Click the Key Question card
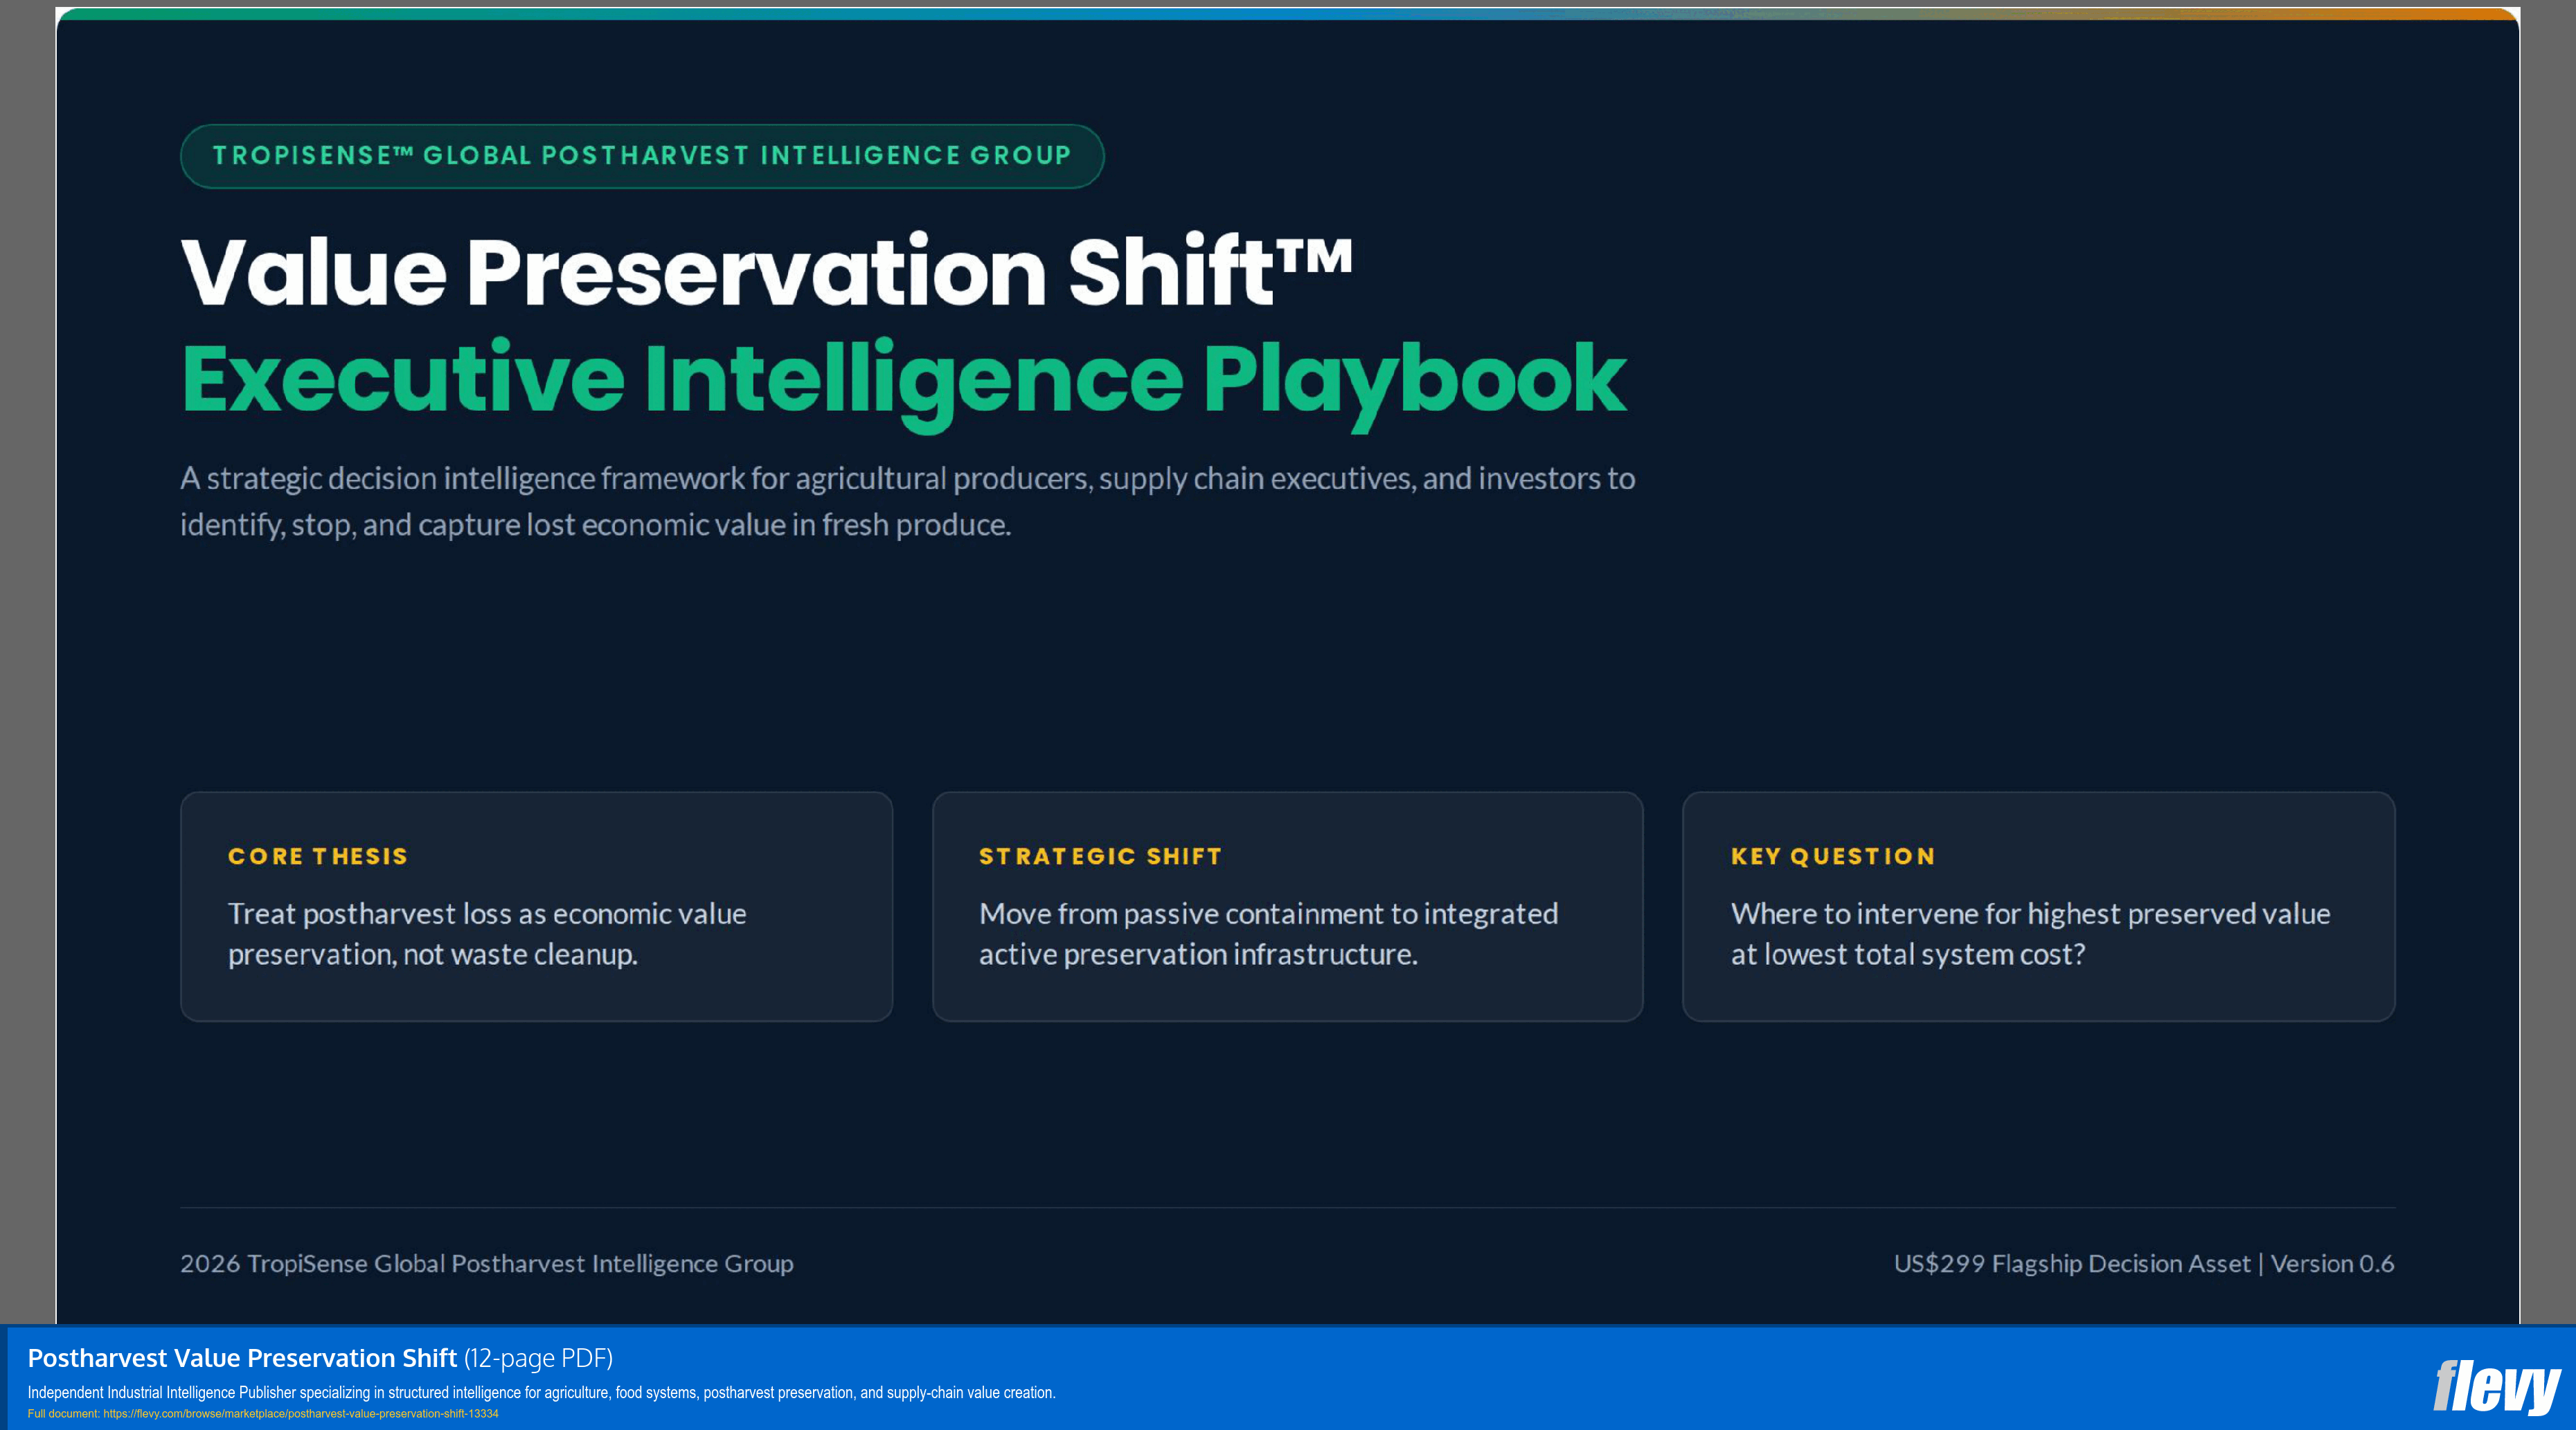Image resolution: width=2576 pixels, height=1430 pixels. (x=2038, y=907)
